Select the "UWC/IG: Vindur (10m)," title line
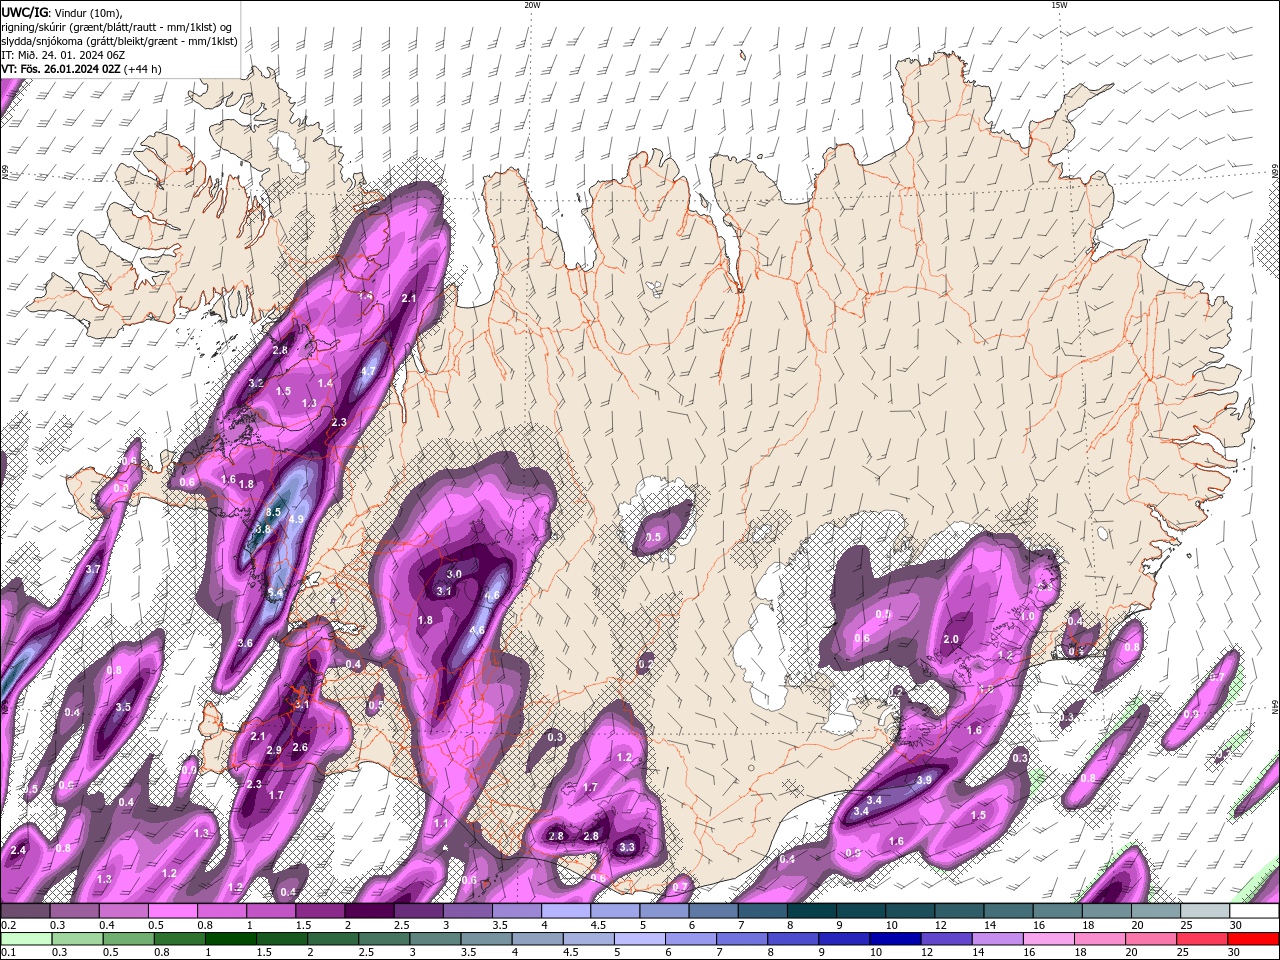Image resolution: width=1280 pixels, height=960 pixels. coord(62,12)
